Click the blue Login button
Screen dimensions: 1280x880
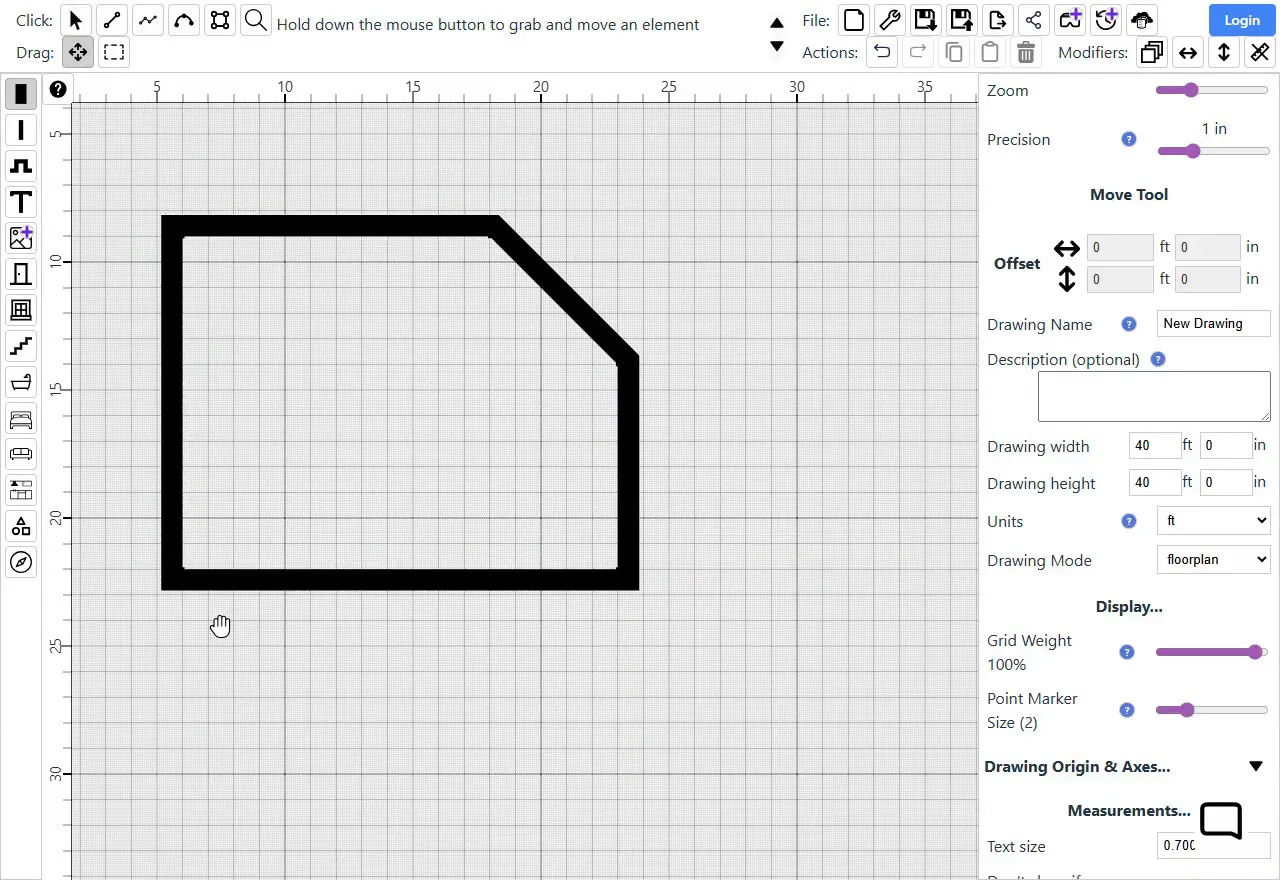tap(1242, 20)
